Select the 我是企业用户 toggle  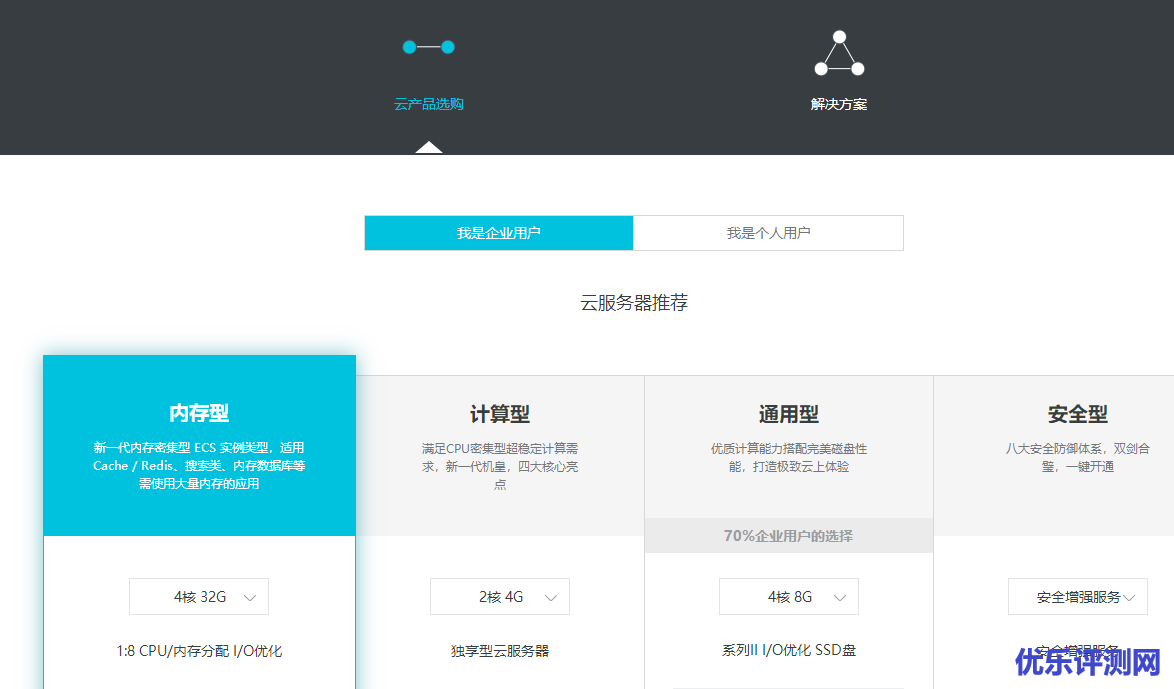click(499, 233)
